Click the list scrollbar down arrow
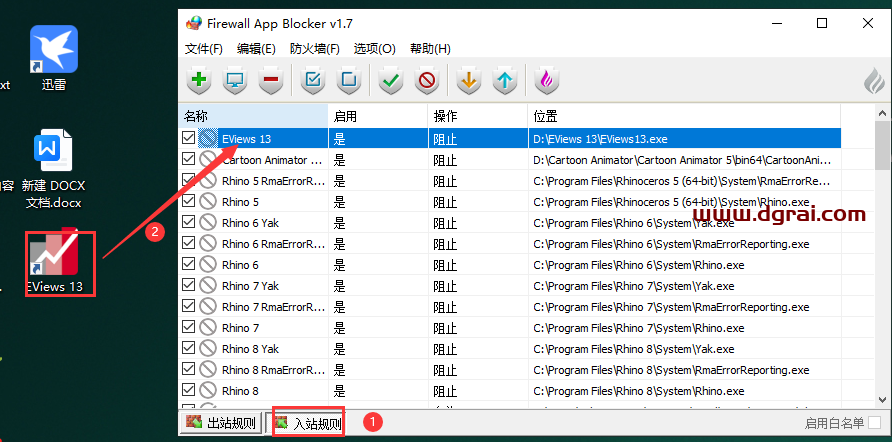The width and height of the screenshot is (892, 442). point(883,399)
